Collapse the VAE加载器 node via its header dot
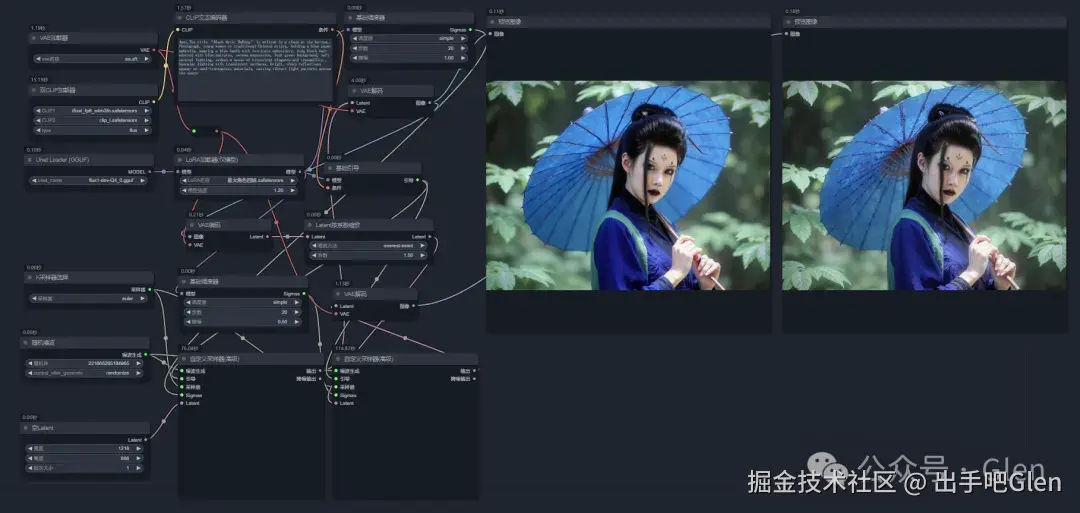Viewport: 1080px width, 513px height. [35, 39]
